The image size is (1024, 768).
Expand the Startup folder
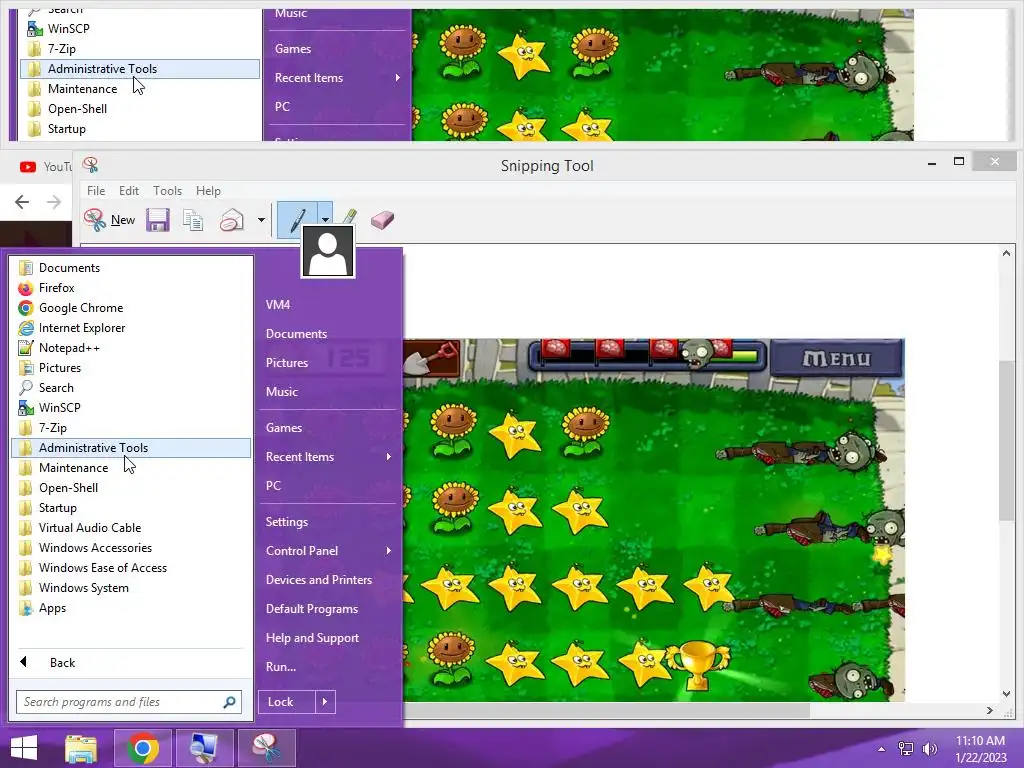point(131,508)
